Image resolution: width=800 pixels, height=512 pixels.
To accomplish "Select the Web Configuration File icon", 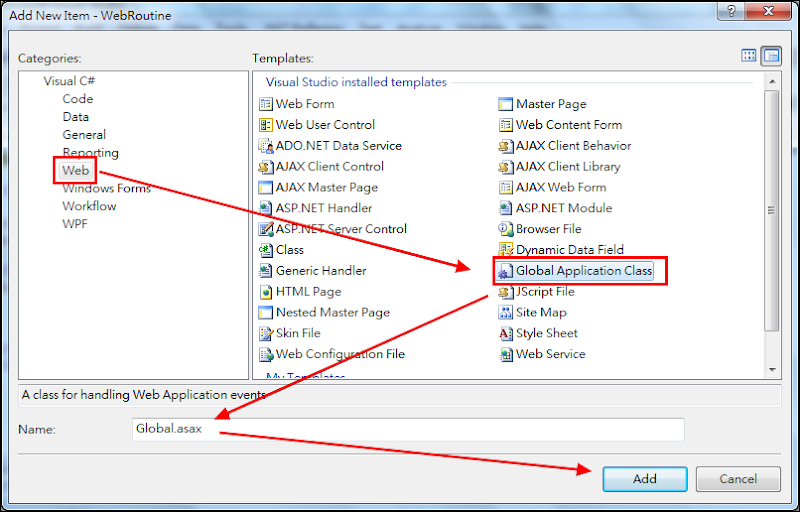I will pos(265,354).
